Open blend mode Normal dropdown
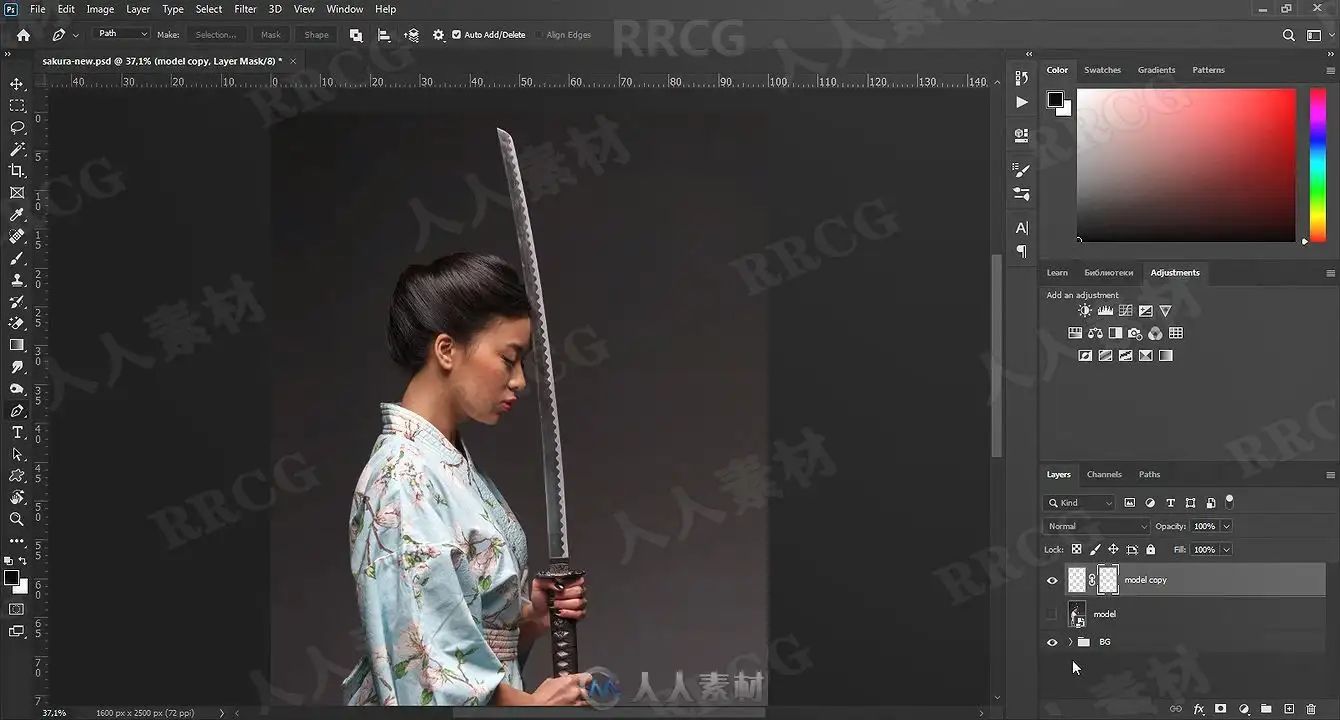Viewport: 1340px width, 720px height. [1096, 526]
